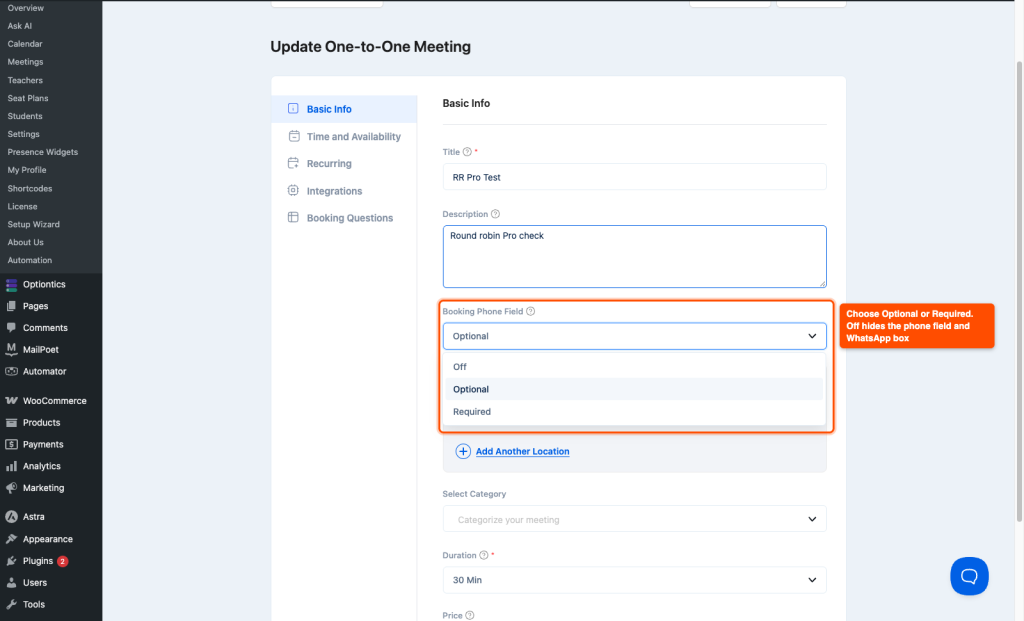This screenshot has height=621, width=1024.
Task: Open Presence Widgets sidebar link
Action: [x=42, y=151]
